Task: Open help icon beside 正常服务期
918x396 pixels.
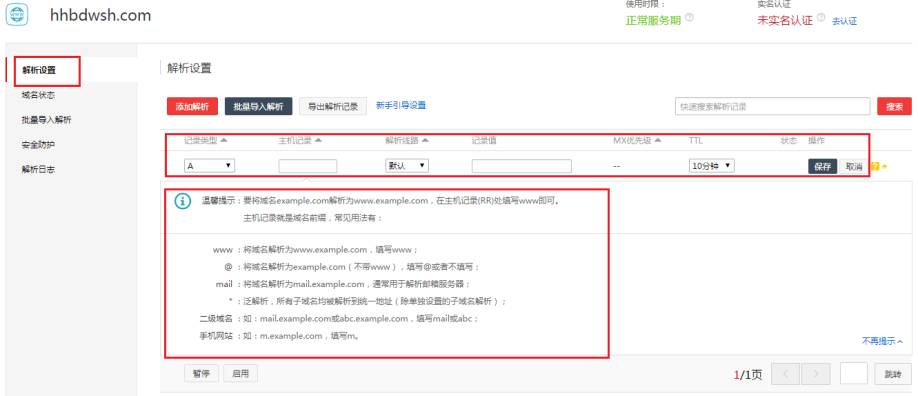Action: [689, 18]
